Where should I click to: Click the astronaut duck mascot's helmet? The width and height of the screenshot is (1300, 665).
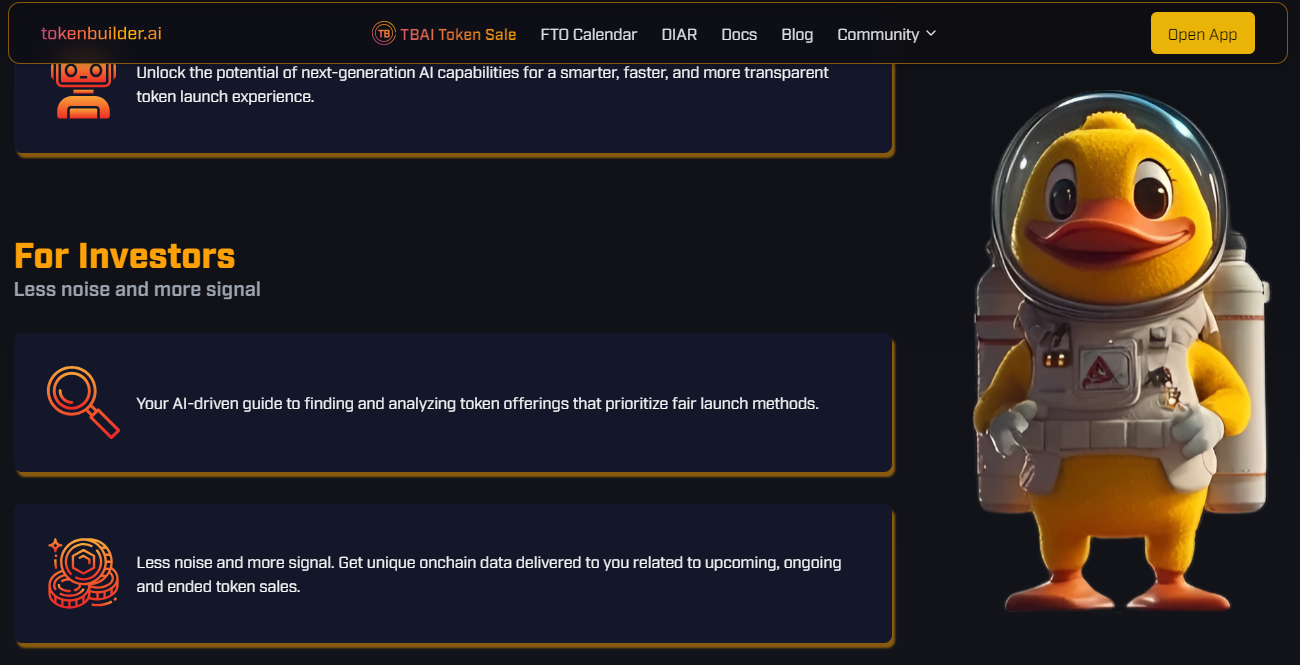pos(1105,180)
